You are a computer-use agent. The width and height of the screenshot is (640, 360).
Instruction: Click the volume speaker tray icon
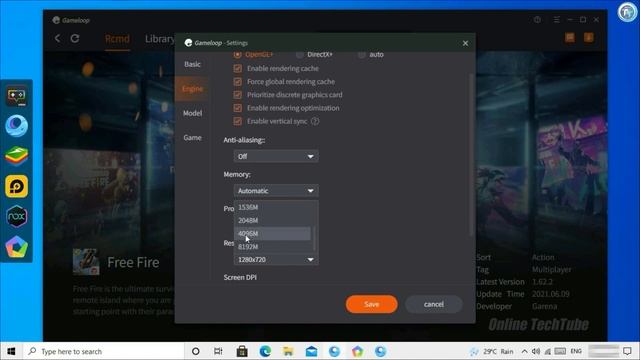pos(536,351)
